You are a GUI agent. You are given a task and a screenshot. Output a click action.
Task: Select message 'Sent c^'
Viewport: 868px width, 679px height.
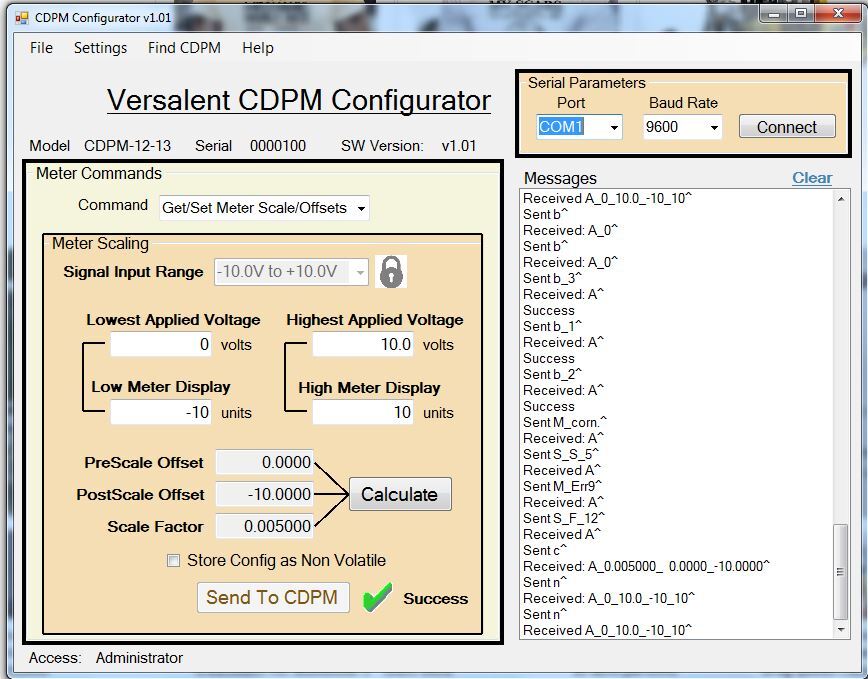coord(545,551)
